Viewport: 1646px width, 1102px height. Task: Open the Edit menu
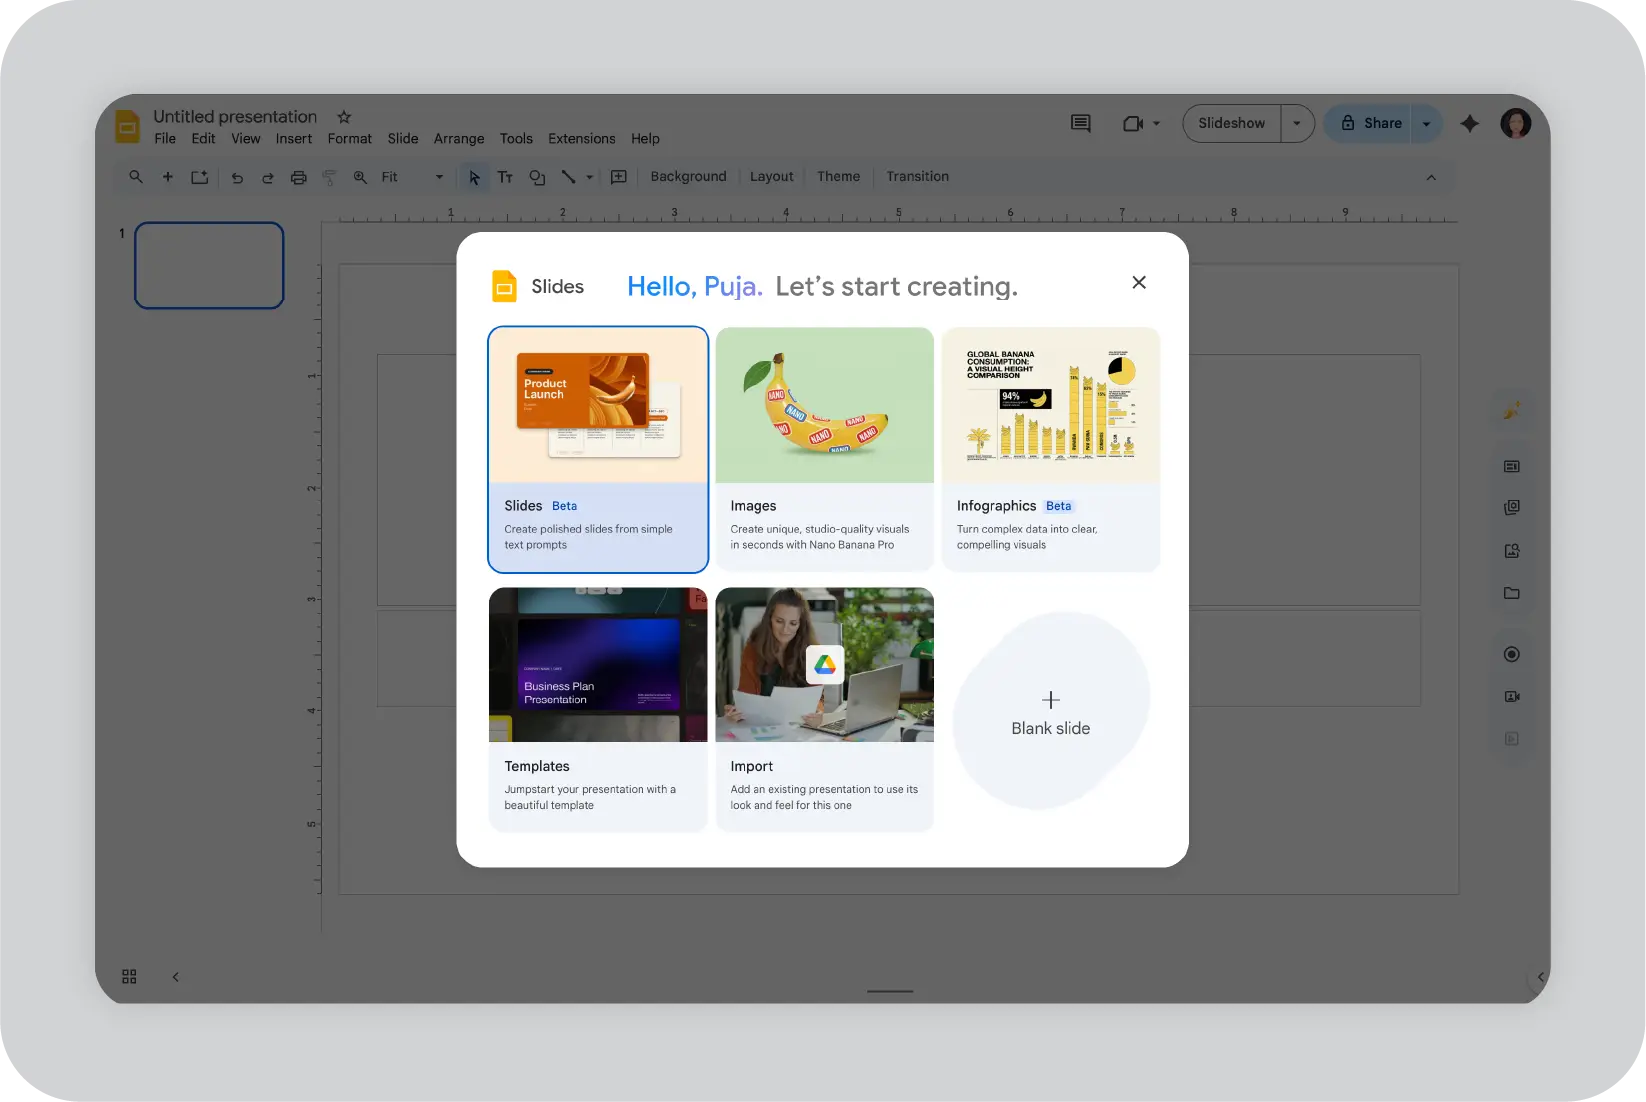pos(203,139)
